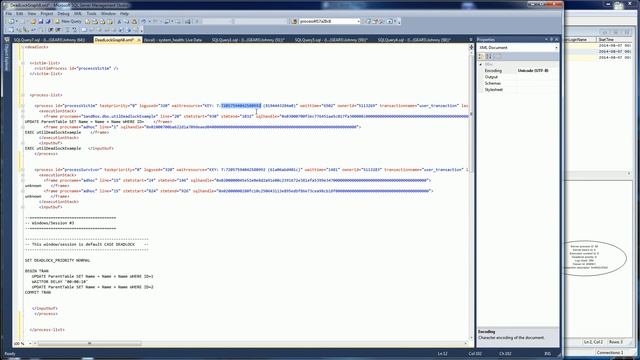Click the find icon left of the combo box
The width and height of the screenshot is (640, 360).
[294, 21]
